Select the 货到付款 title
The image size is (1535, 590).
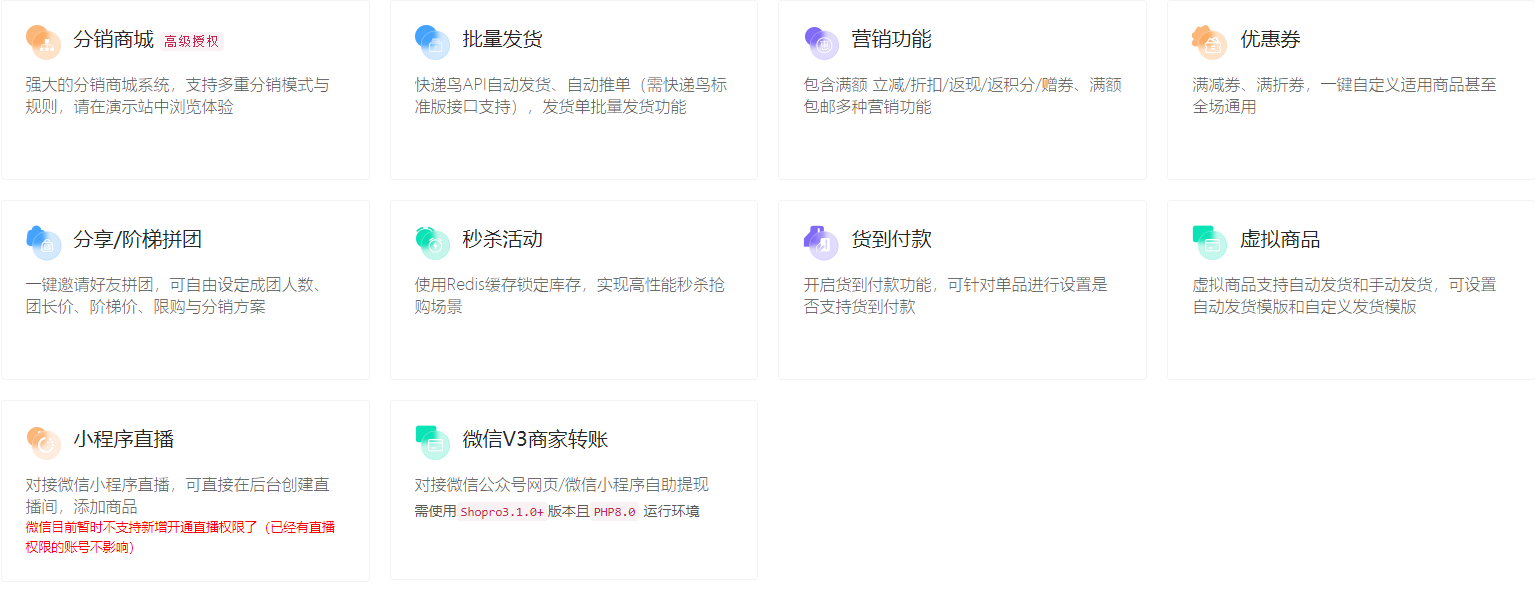[891, 240]
